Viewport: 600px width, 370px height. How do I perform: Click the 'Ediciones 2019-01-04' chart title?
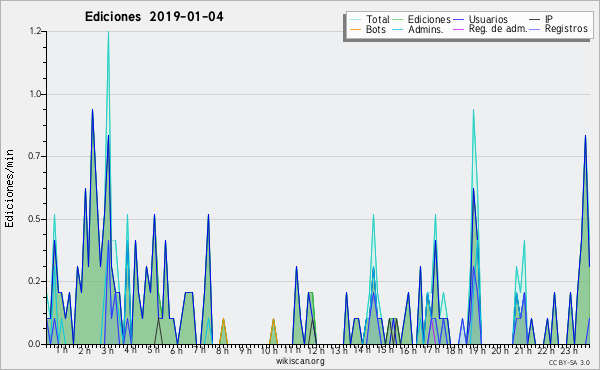(x=154, y=17)
